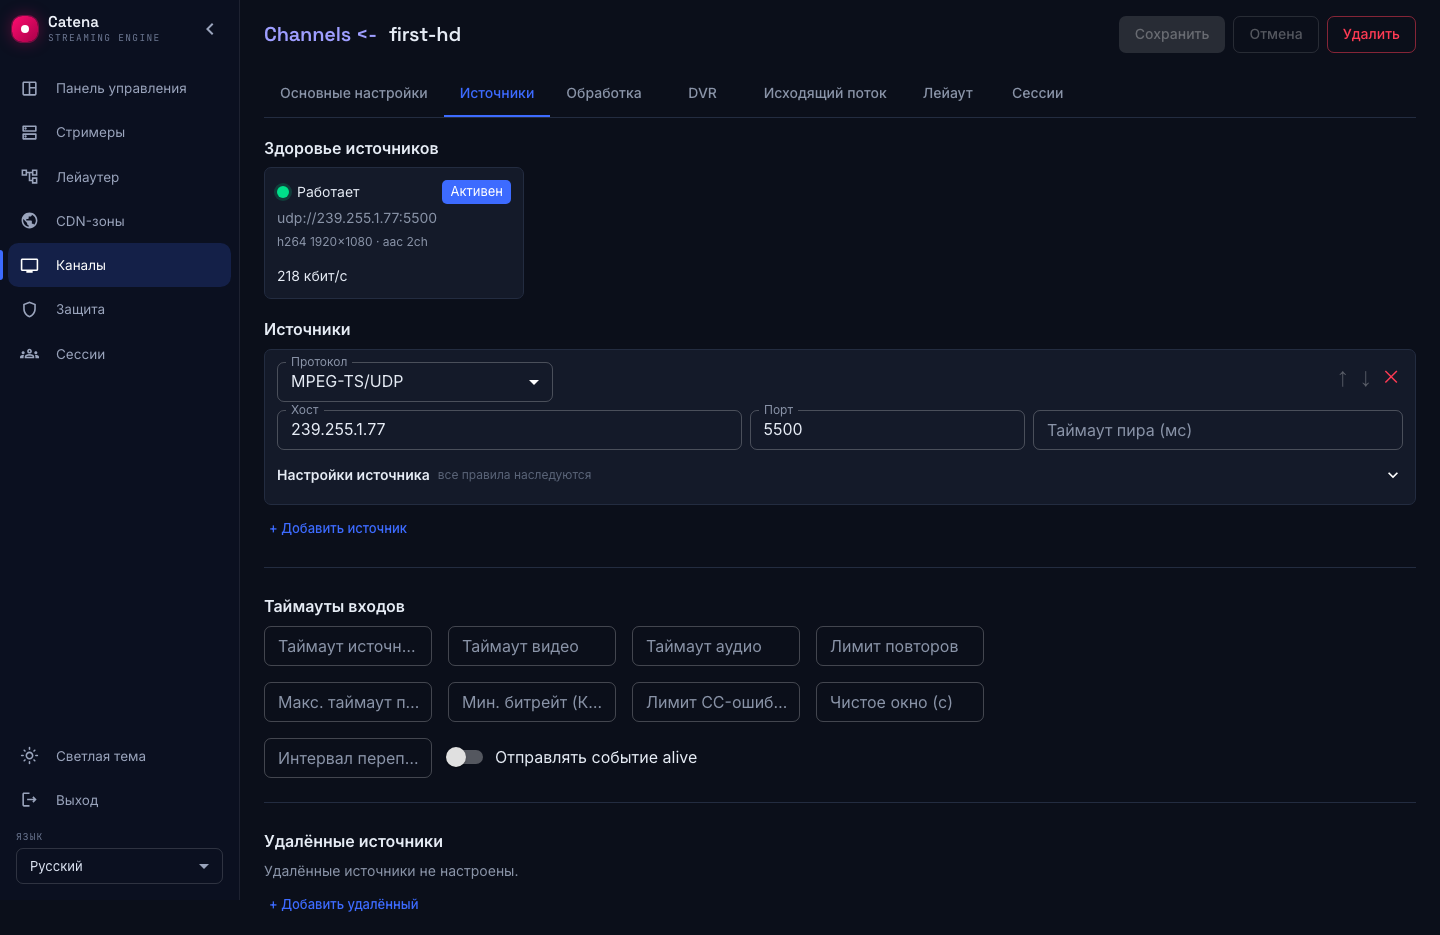Click the Каналы monitor icon

click(x=30, y=265)
